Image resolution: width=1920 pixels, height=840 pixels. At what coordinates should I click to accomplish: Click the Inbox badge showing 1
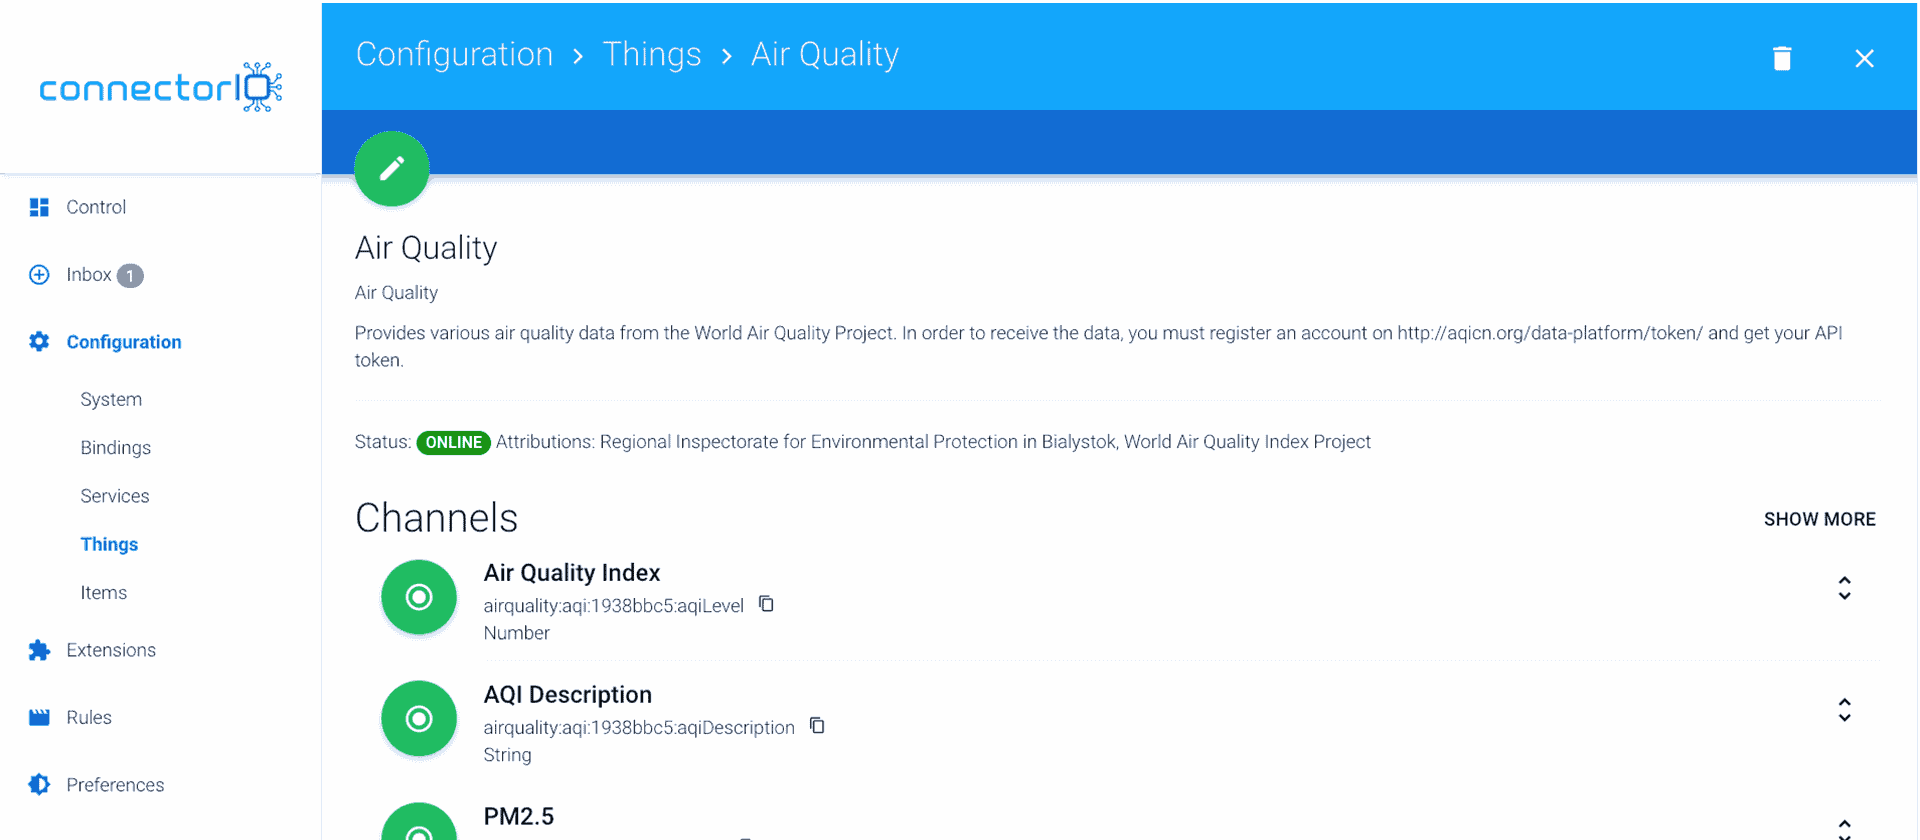(x=130, y=276)
